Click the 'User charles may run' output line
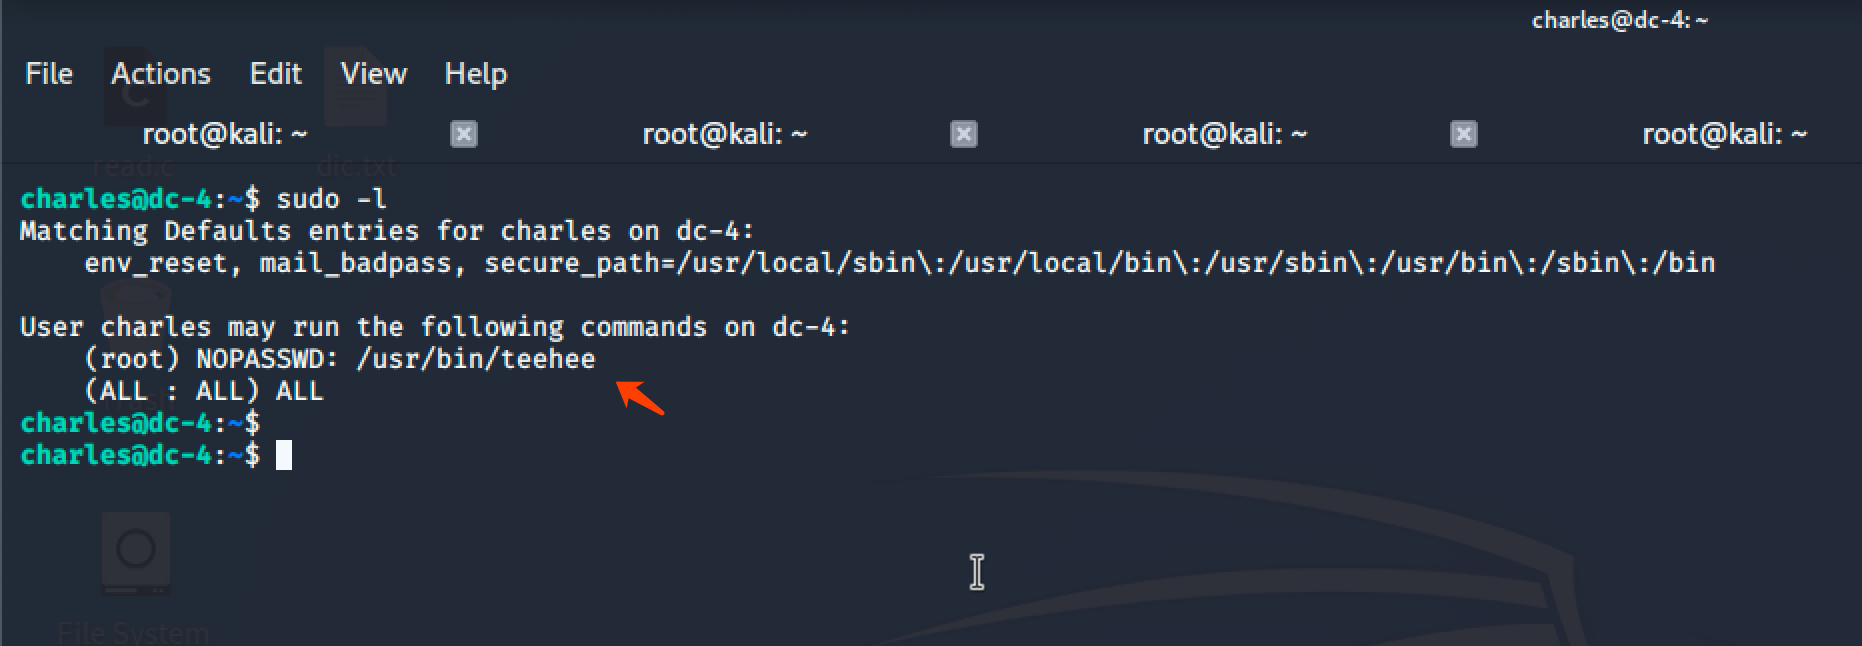 [x=434, y=327]
